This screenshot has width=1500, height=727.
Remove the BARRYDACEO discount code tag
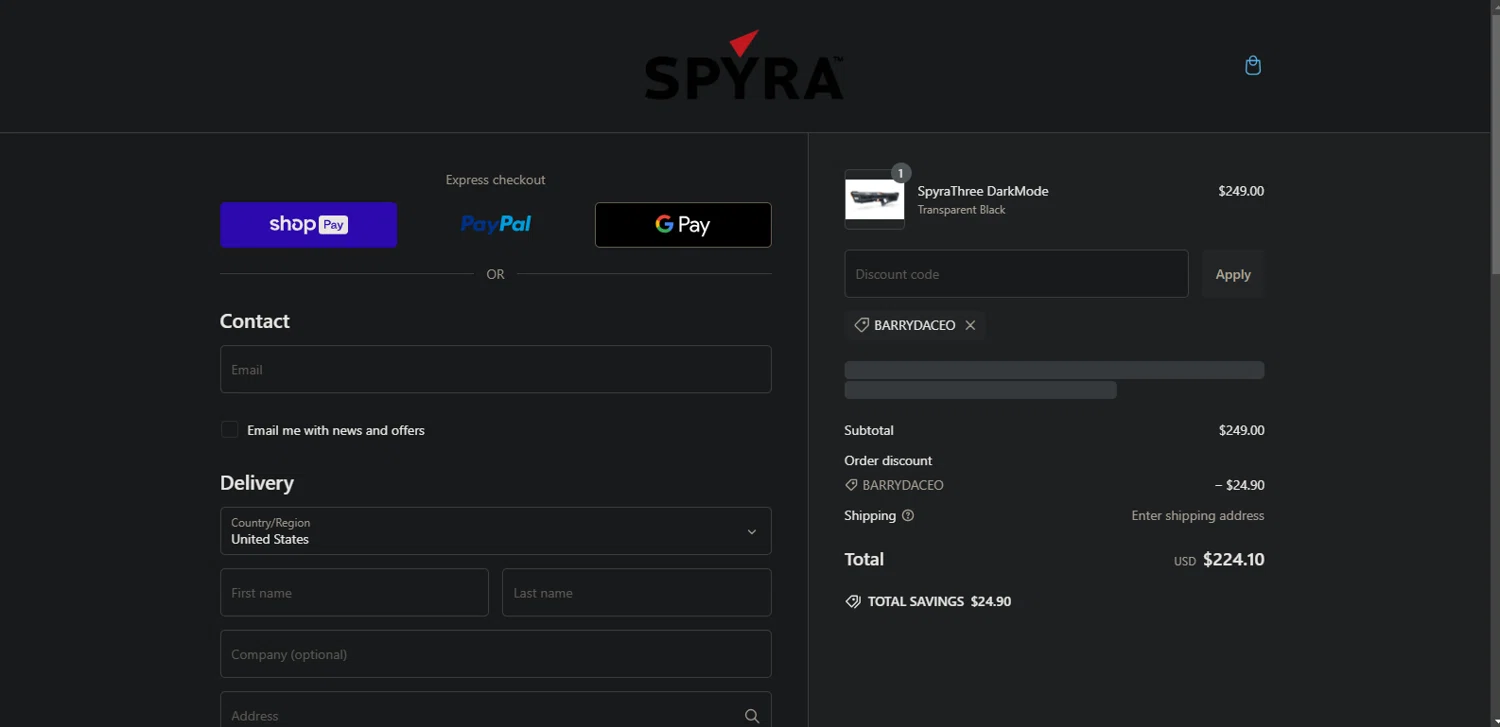click(970, 325)
